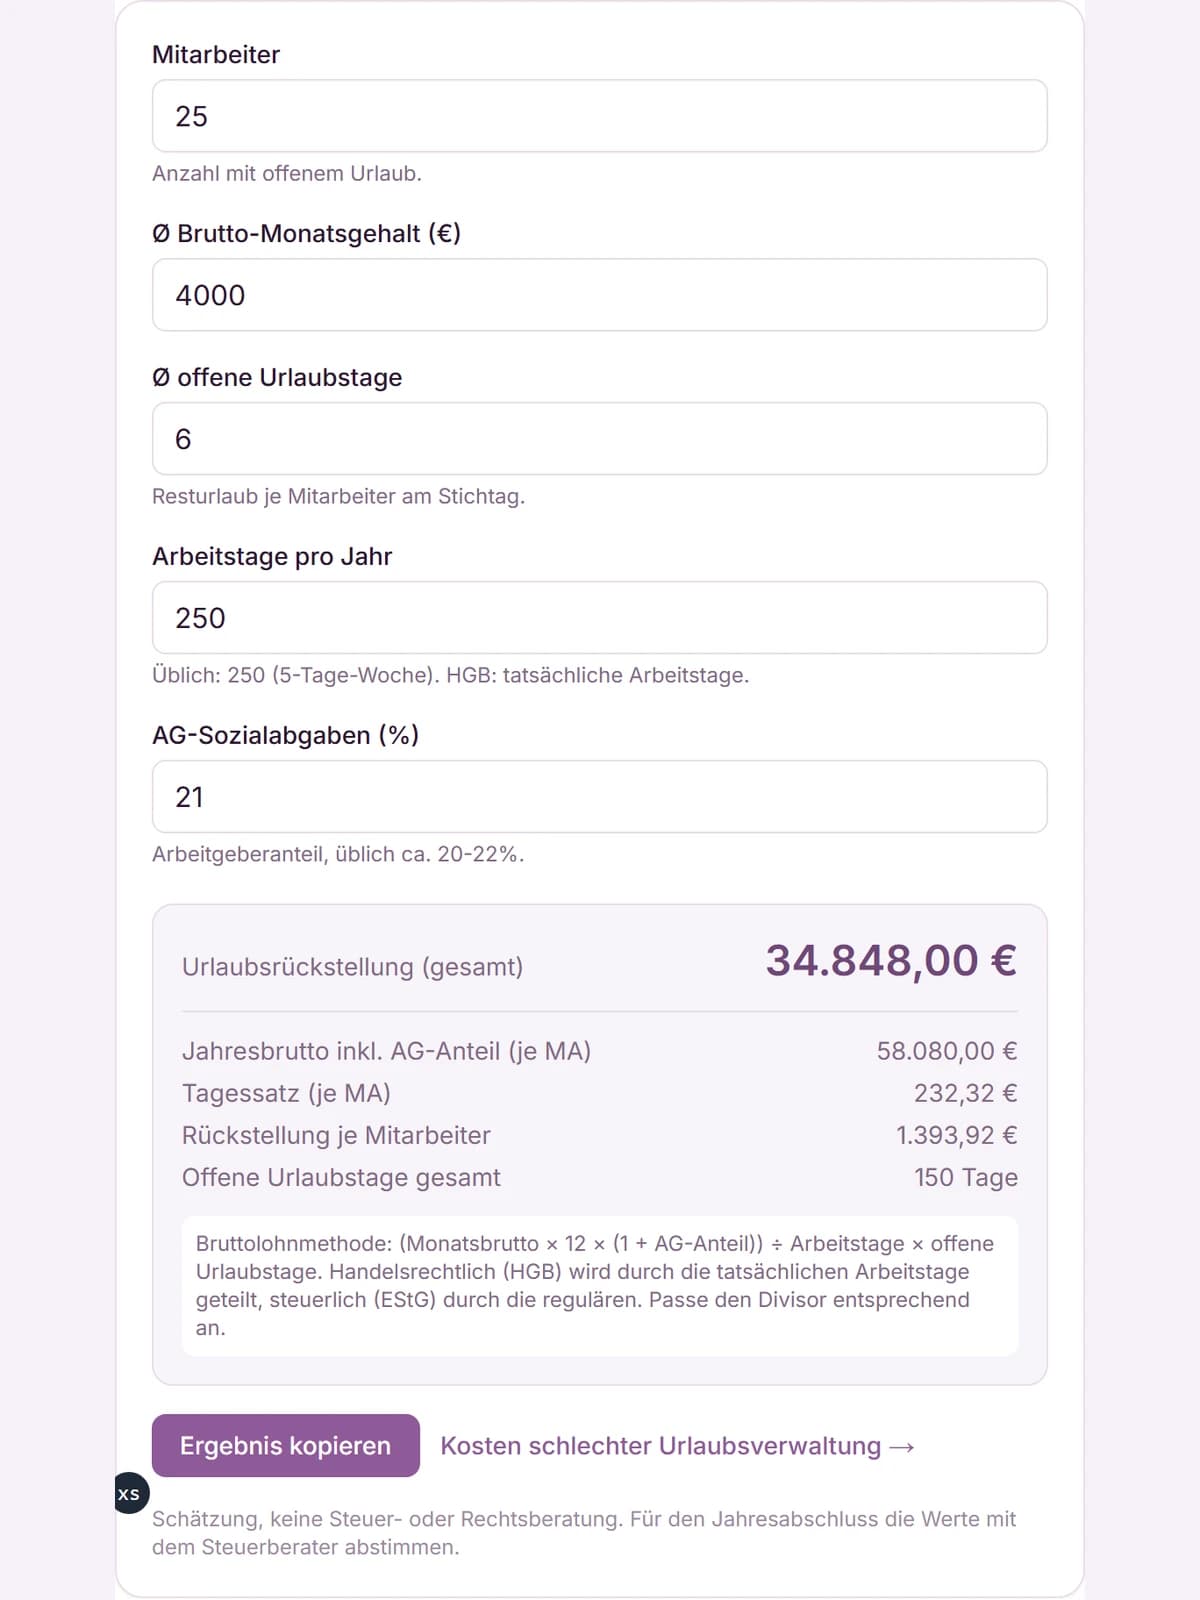Click the xs breakpoint badge icon
Image resolution: width=1200 pixels, height=1600 pixels.
[x=130, y=1493]
